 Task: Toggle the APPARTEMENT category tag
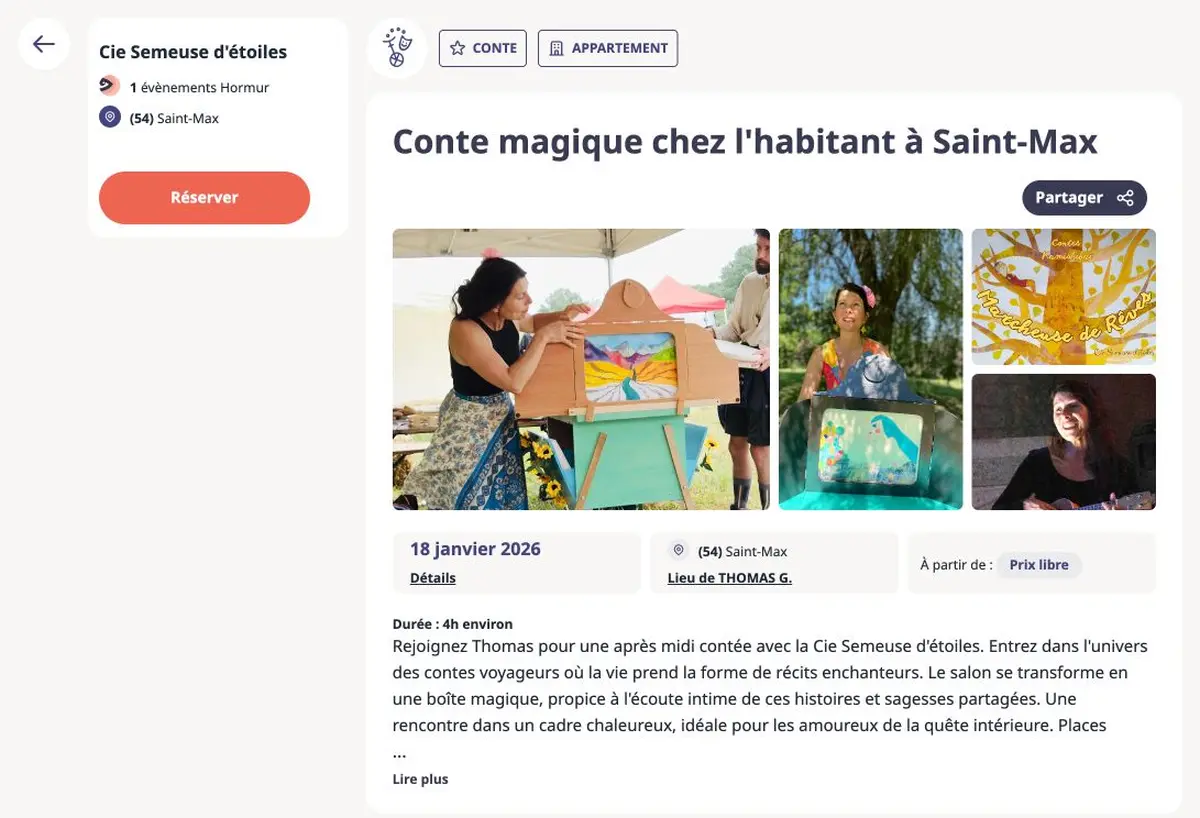click(607, 47)
